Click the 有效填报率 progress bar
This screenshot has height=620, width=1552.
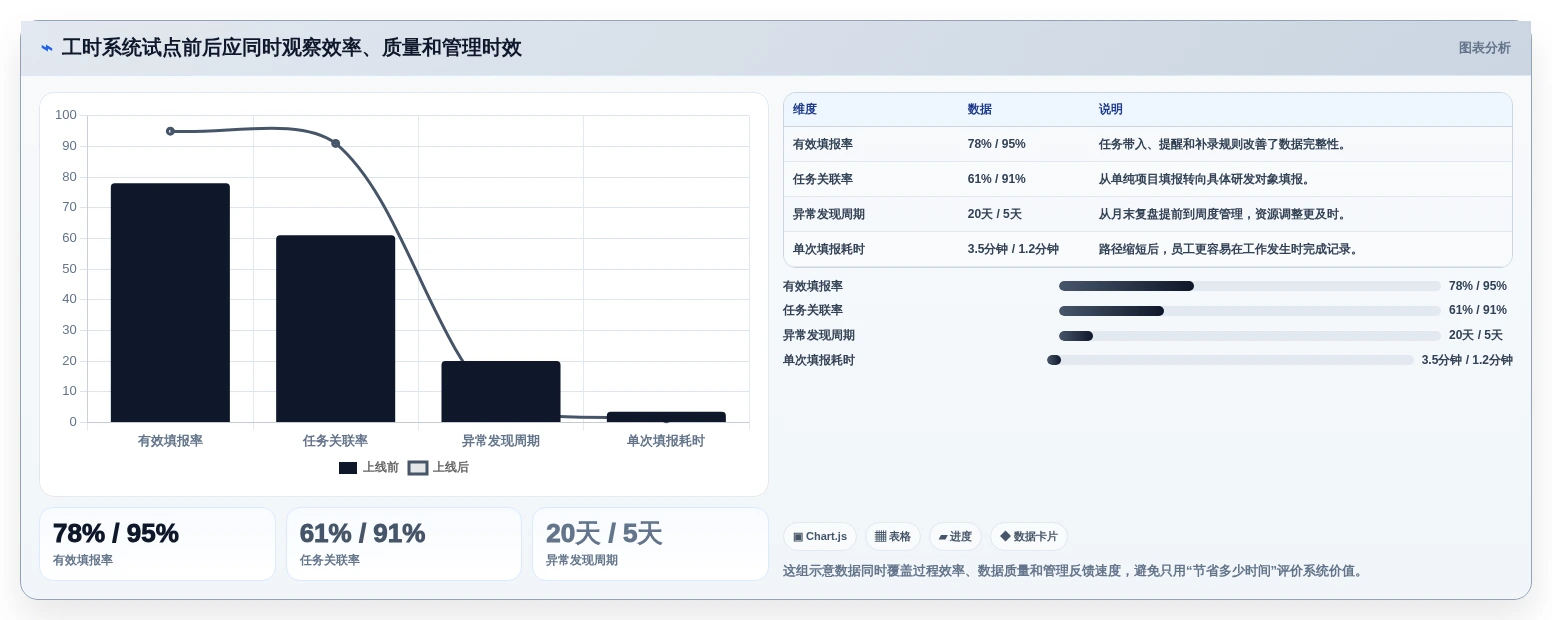coord(1250,286)
